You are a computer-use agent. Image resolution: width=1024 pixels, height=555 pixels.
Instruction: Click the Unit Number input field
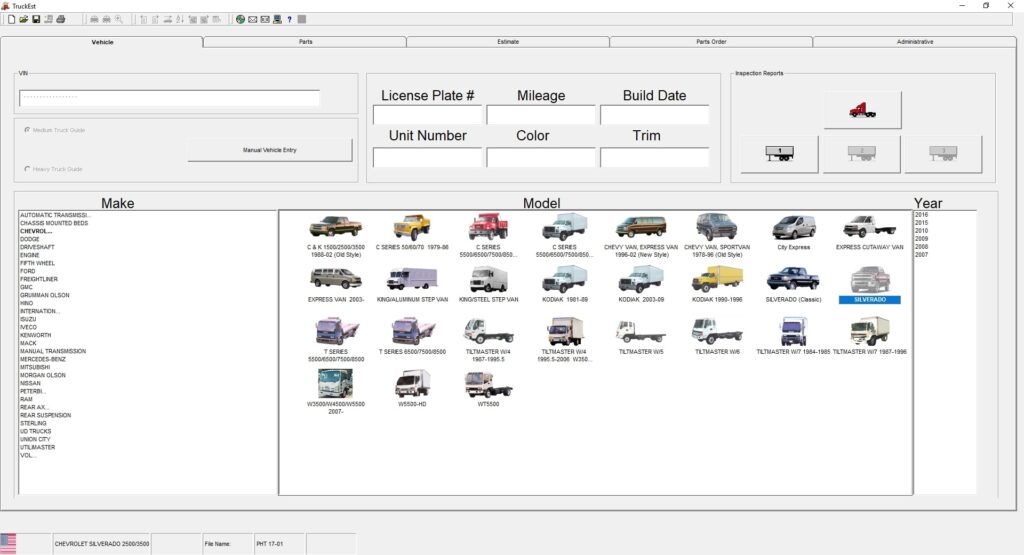(427, 157)
